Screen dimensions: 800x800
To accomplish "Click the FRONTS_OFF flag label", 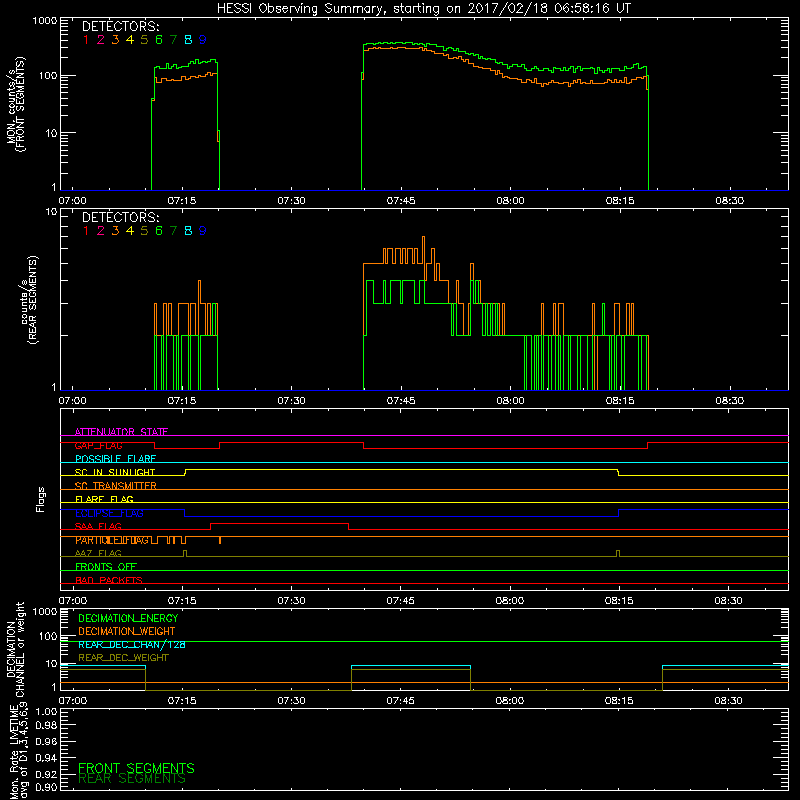I will pyautogui.click(x=106, y=567).
